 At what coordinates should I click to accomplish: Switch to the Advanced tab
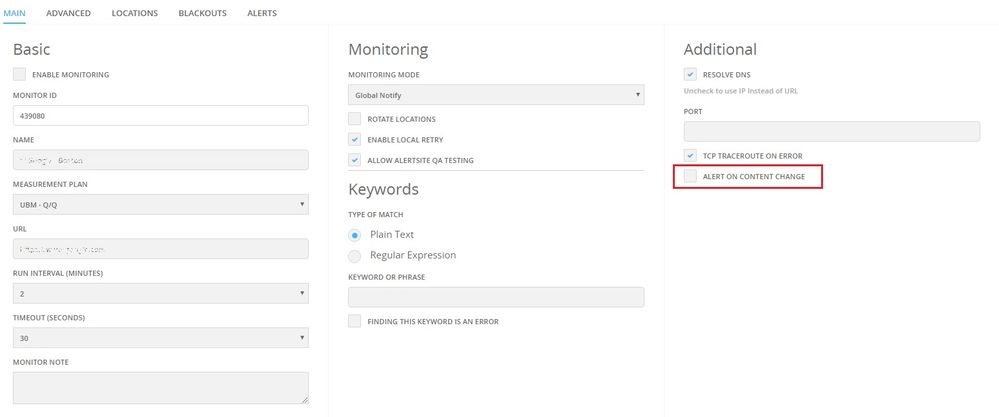coord(68,13)
